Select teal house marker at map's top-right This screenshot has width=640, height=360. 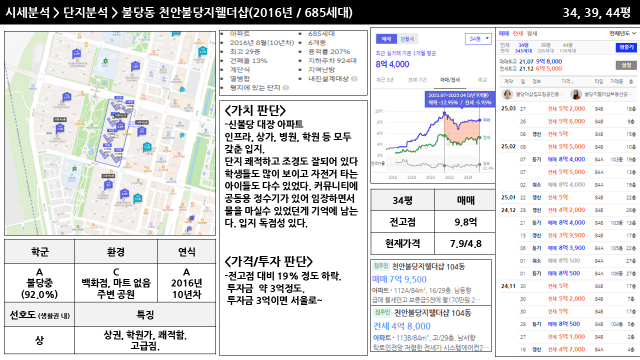tap(202, 52)
